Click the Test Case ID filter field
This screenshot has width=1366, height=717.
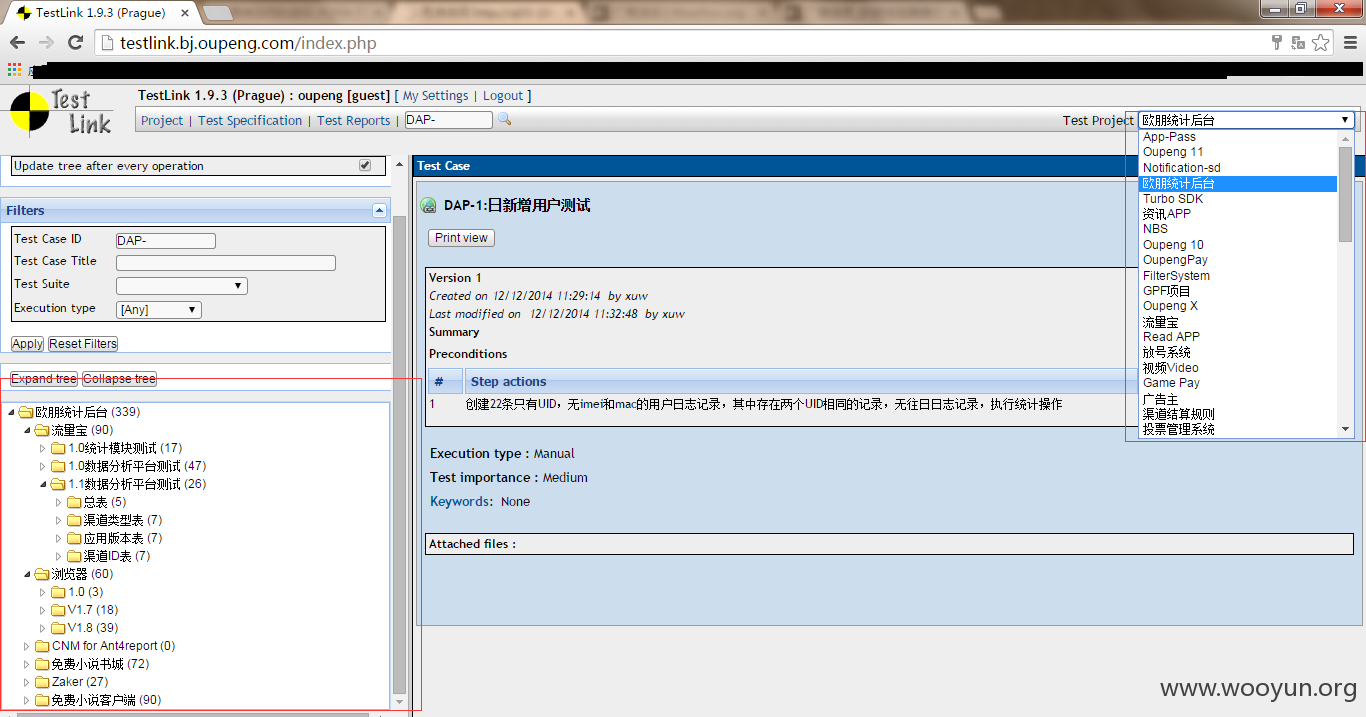tap(166, 241)
